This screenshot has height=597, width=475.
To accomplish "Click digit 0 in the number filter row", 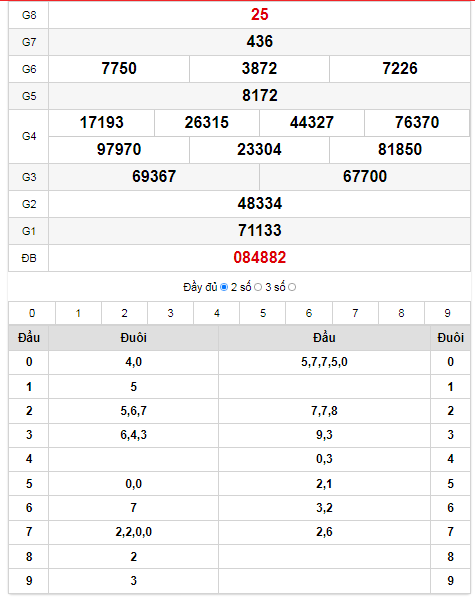I will (32, 313).
